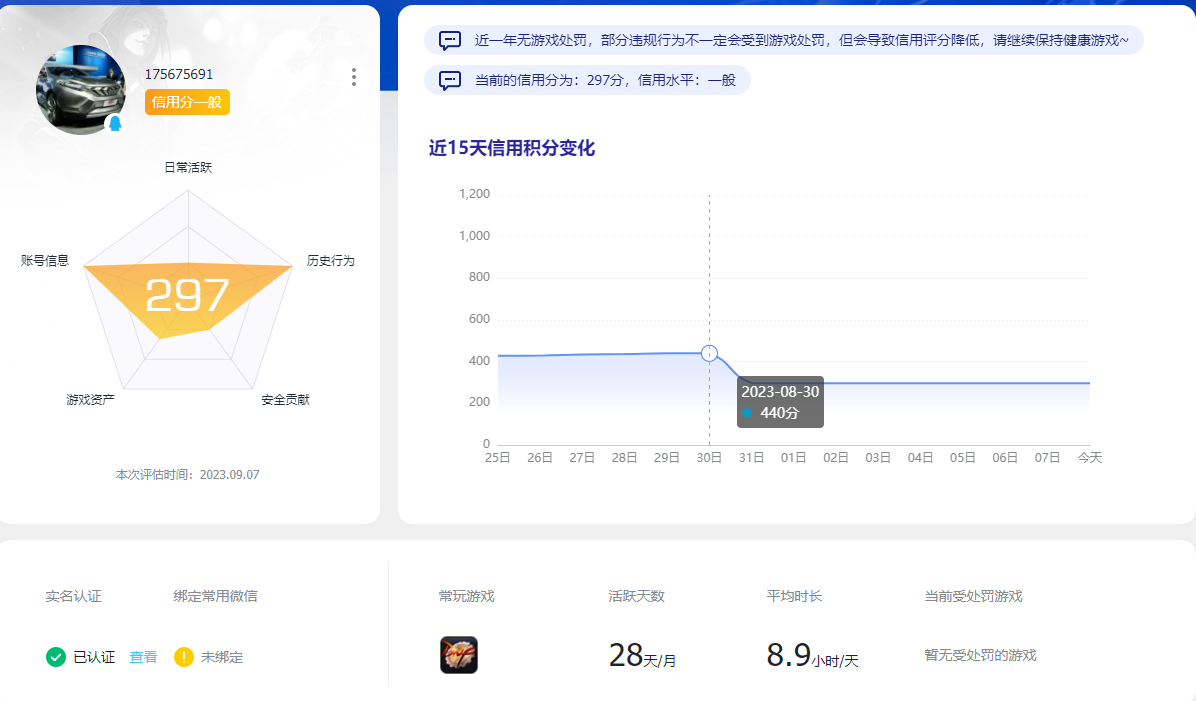
Task: Click the 查看 link next to 已认证
Action: click(143, 657)
